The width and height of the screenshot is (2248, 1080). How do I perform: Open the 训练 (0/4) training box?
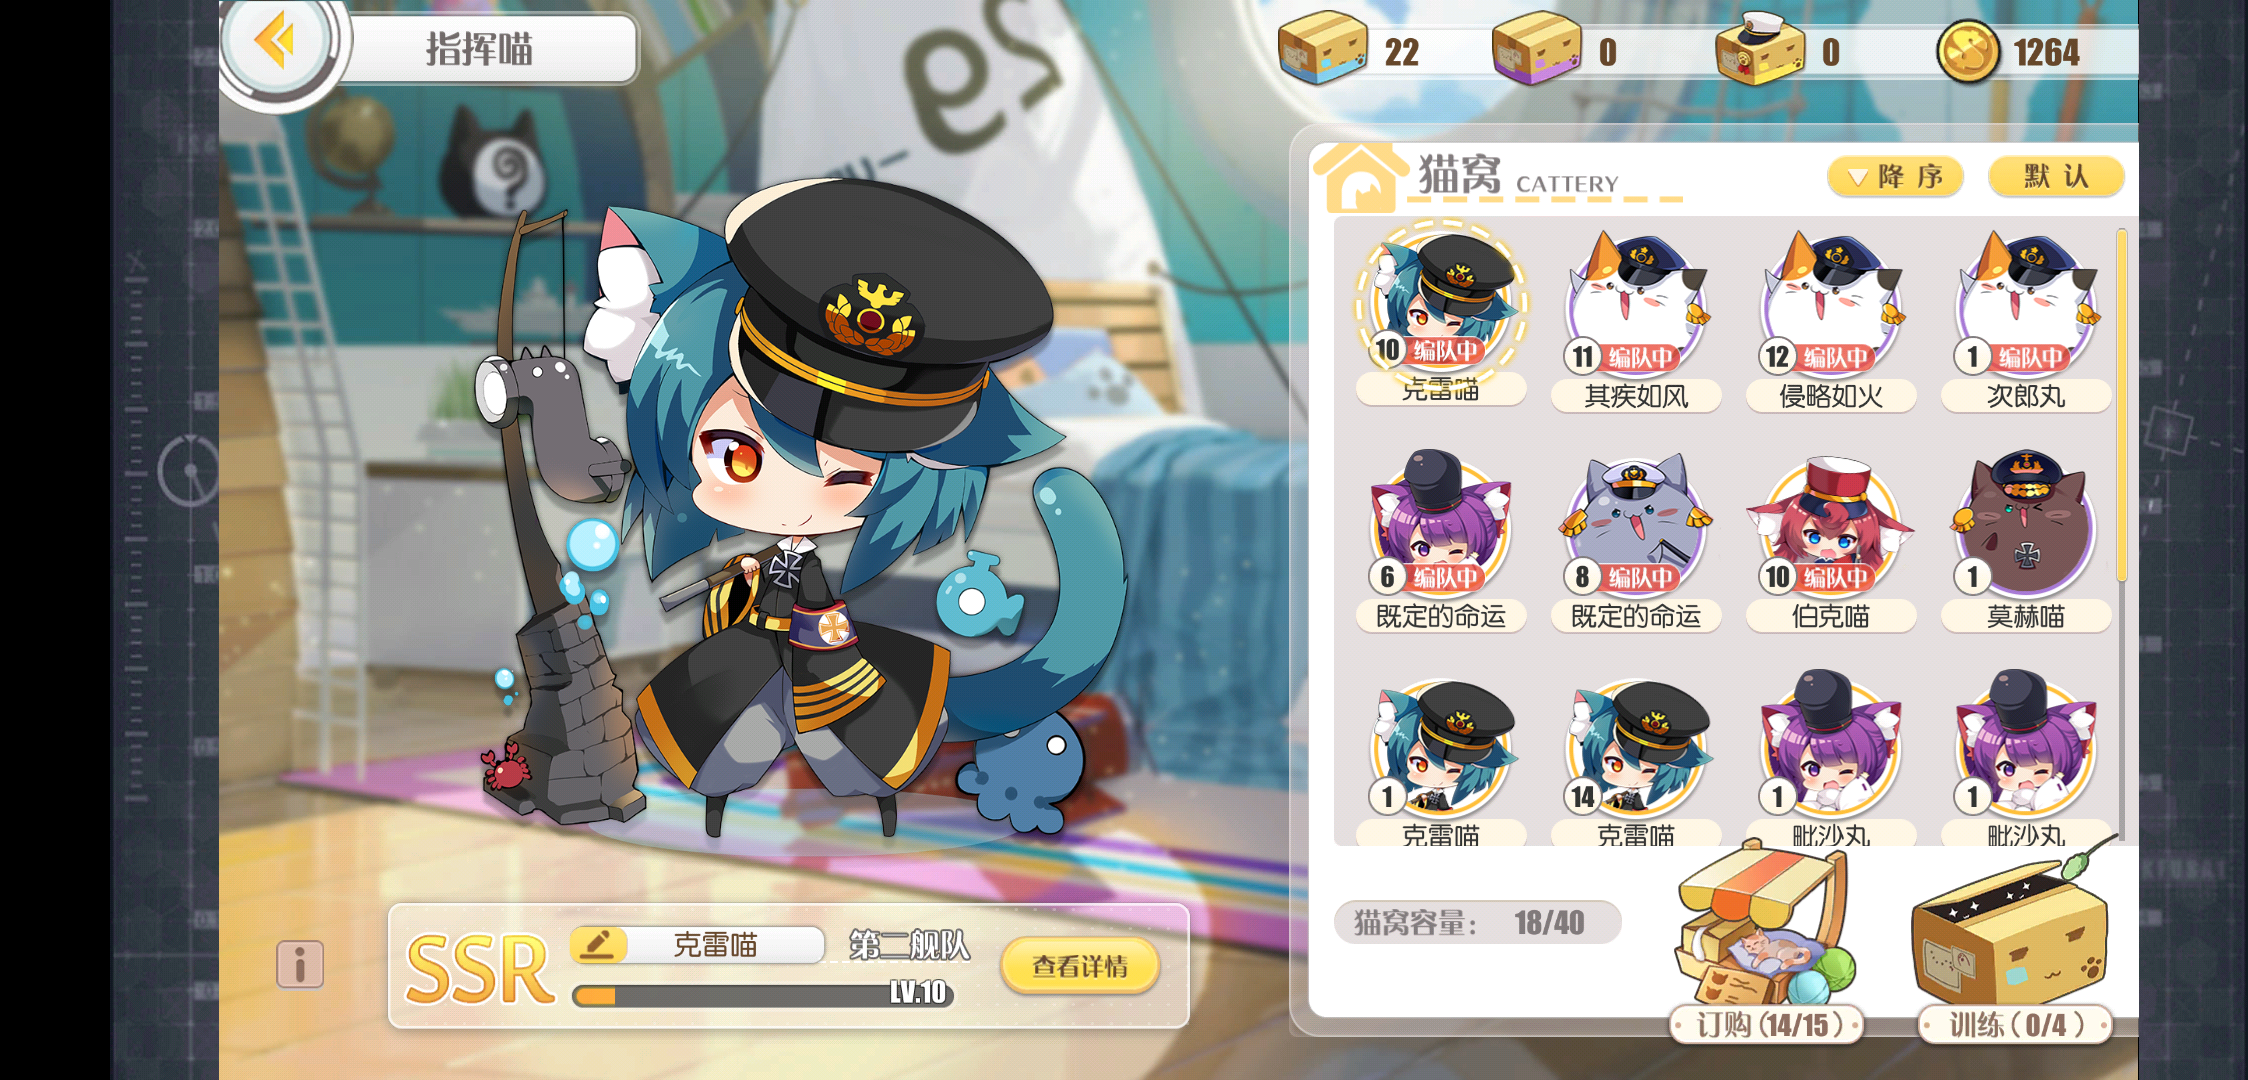tap(2014, 950)
